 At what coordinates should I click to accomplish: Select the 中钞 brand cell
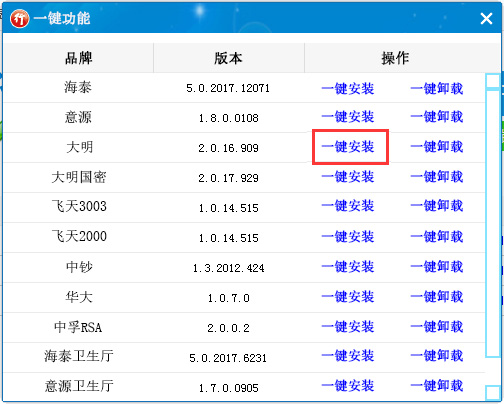pos(79,267)
